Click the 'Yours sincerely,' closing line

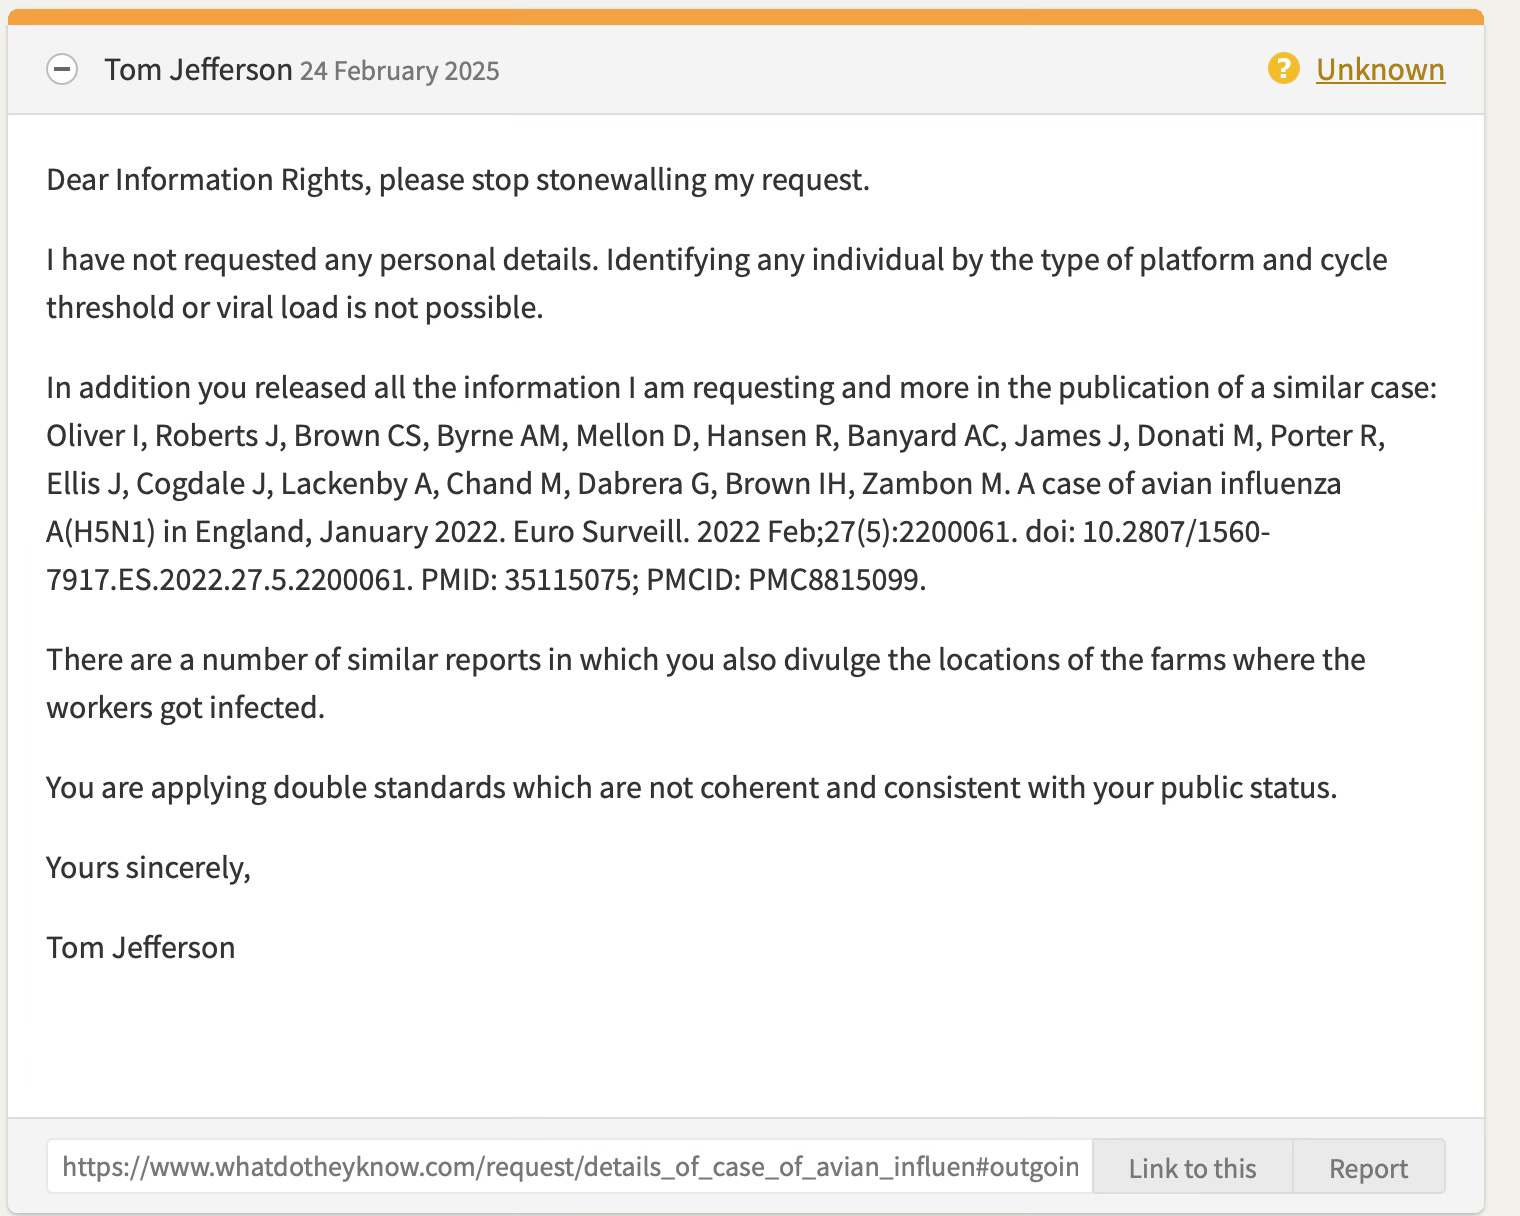tap(148, 868)
